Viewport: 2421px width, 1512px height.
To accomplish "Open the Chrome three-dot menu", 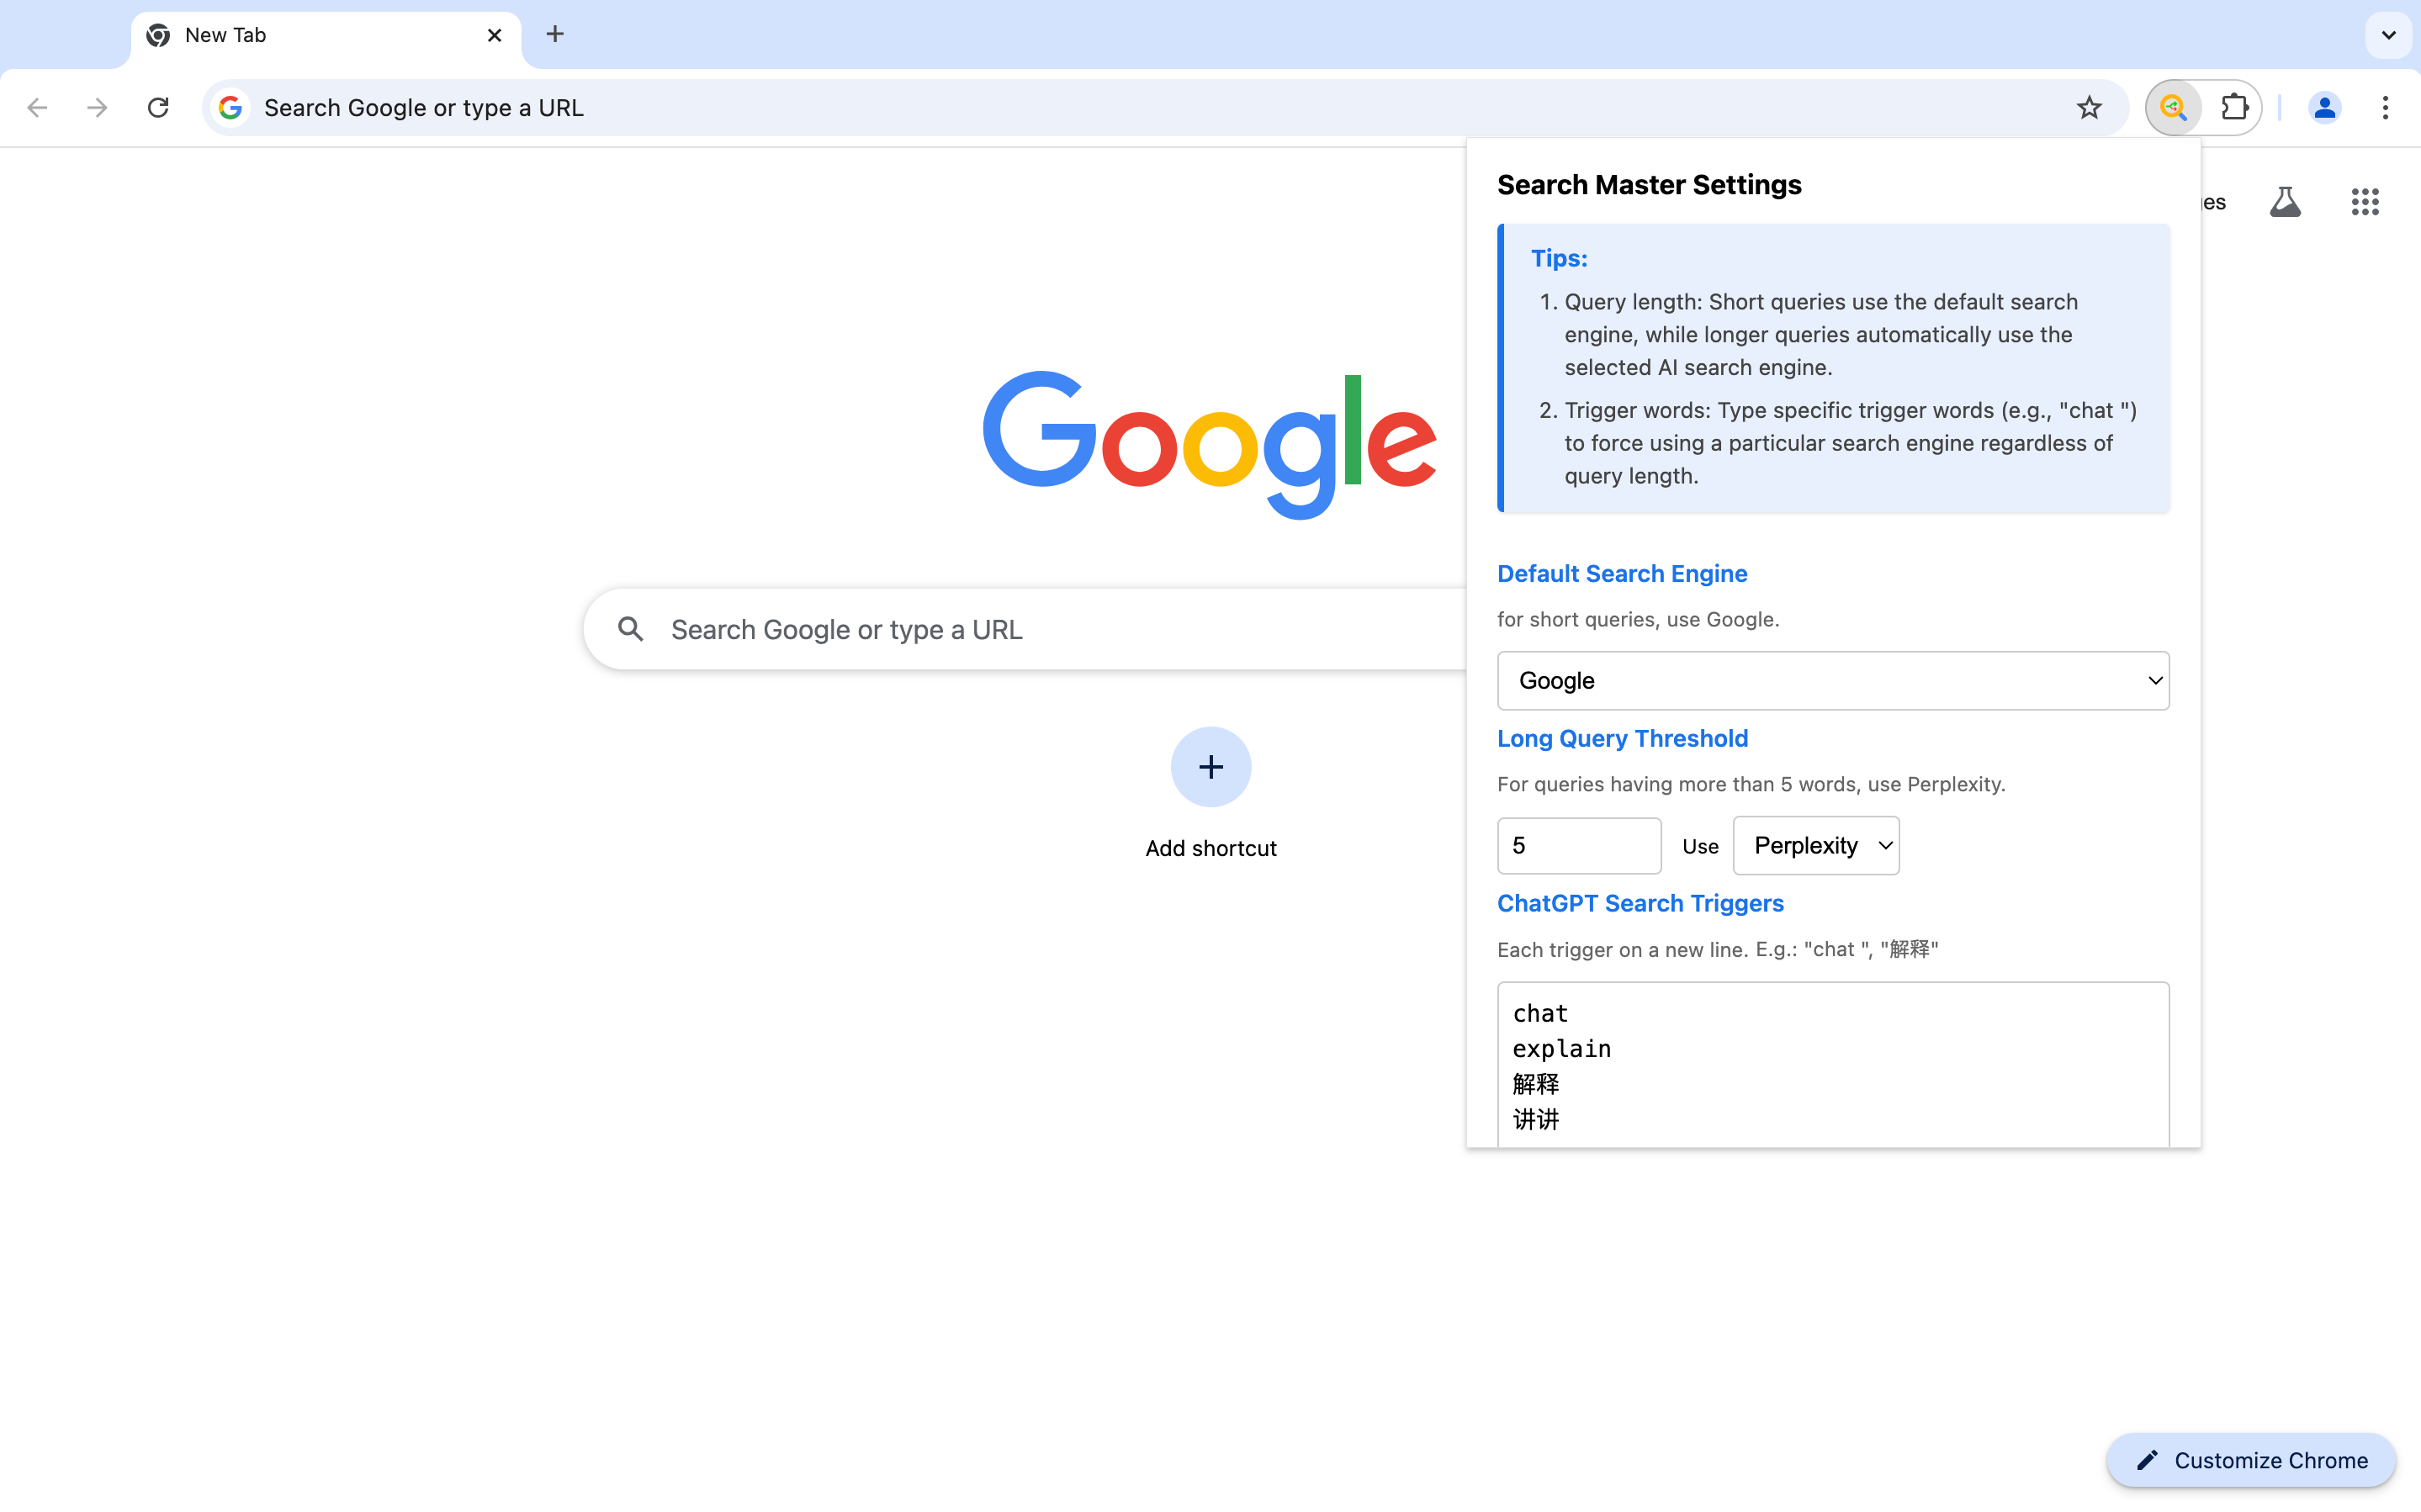I will coord(2385,108).
